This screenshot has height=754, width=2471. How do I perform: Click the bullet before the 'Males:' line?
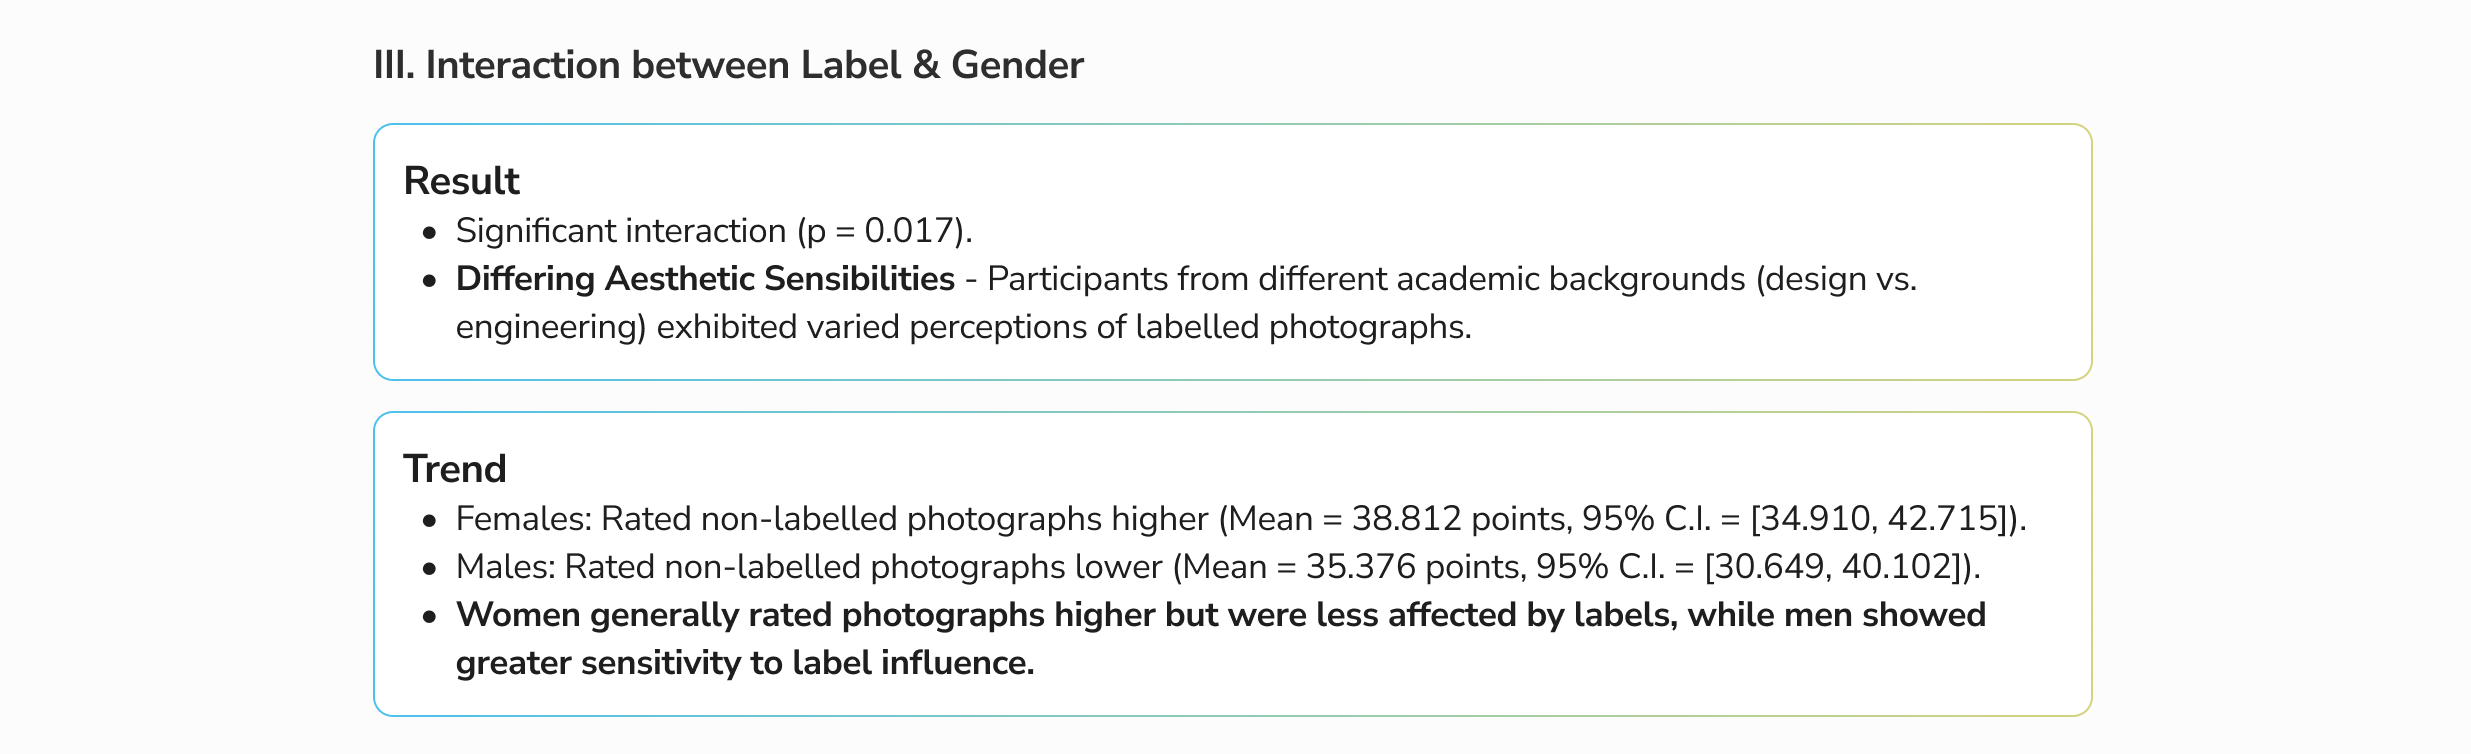click(430, 569)
